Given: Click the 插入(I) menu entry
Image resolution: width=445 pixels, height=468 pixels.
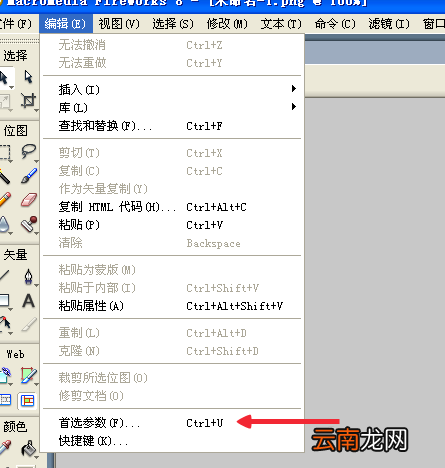Looking at the screenshot, I should (x=172, y=89).
